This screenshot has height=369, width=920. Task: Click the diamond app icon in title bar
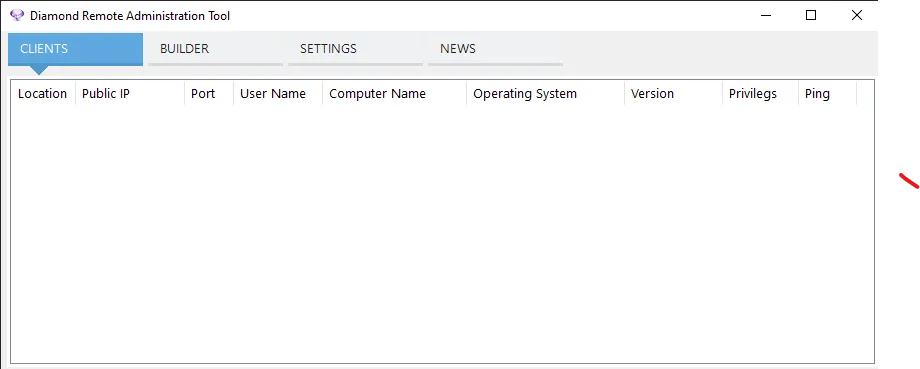[x=17, y=16]
